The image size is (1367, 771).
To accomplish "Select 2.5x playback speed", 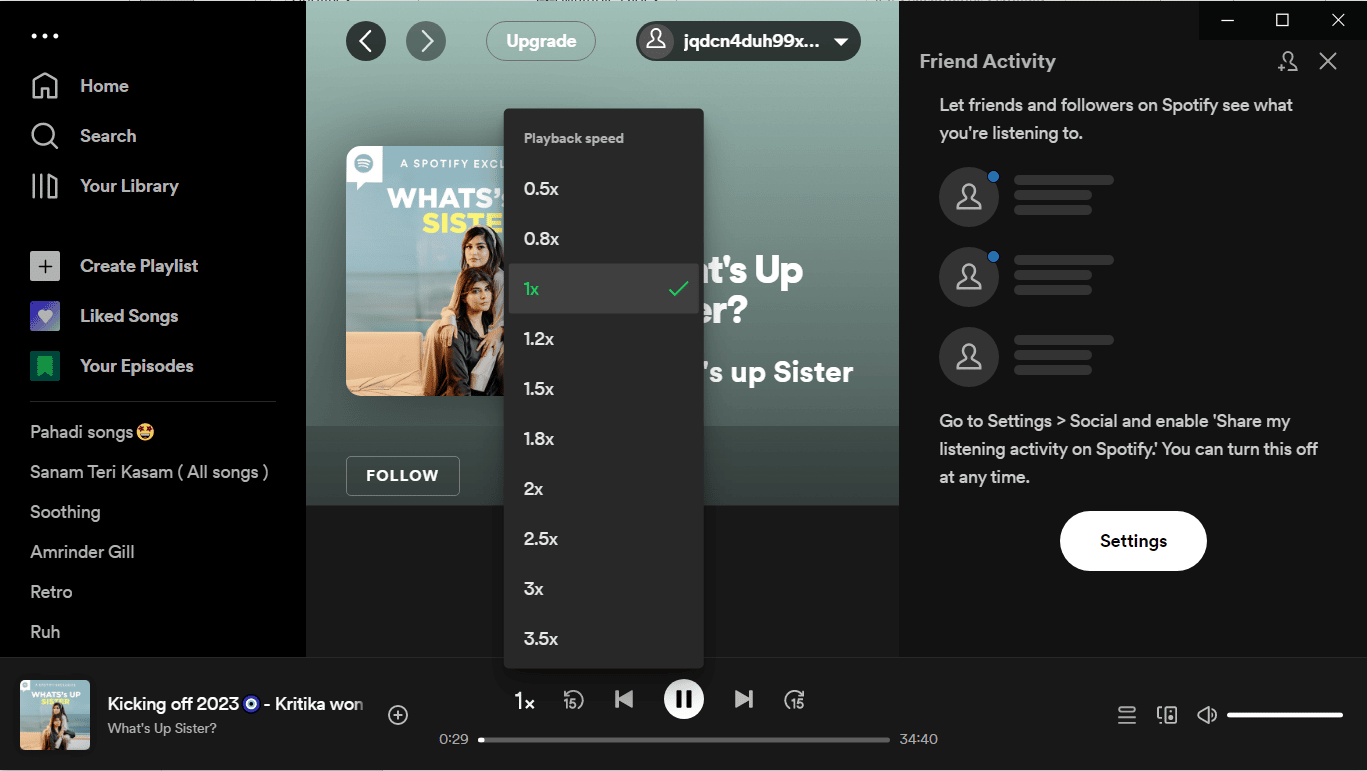I will tap(604, 539).
